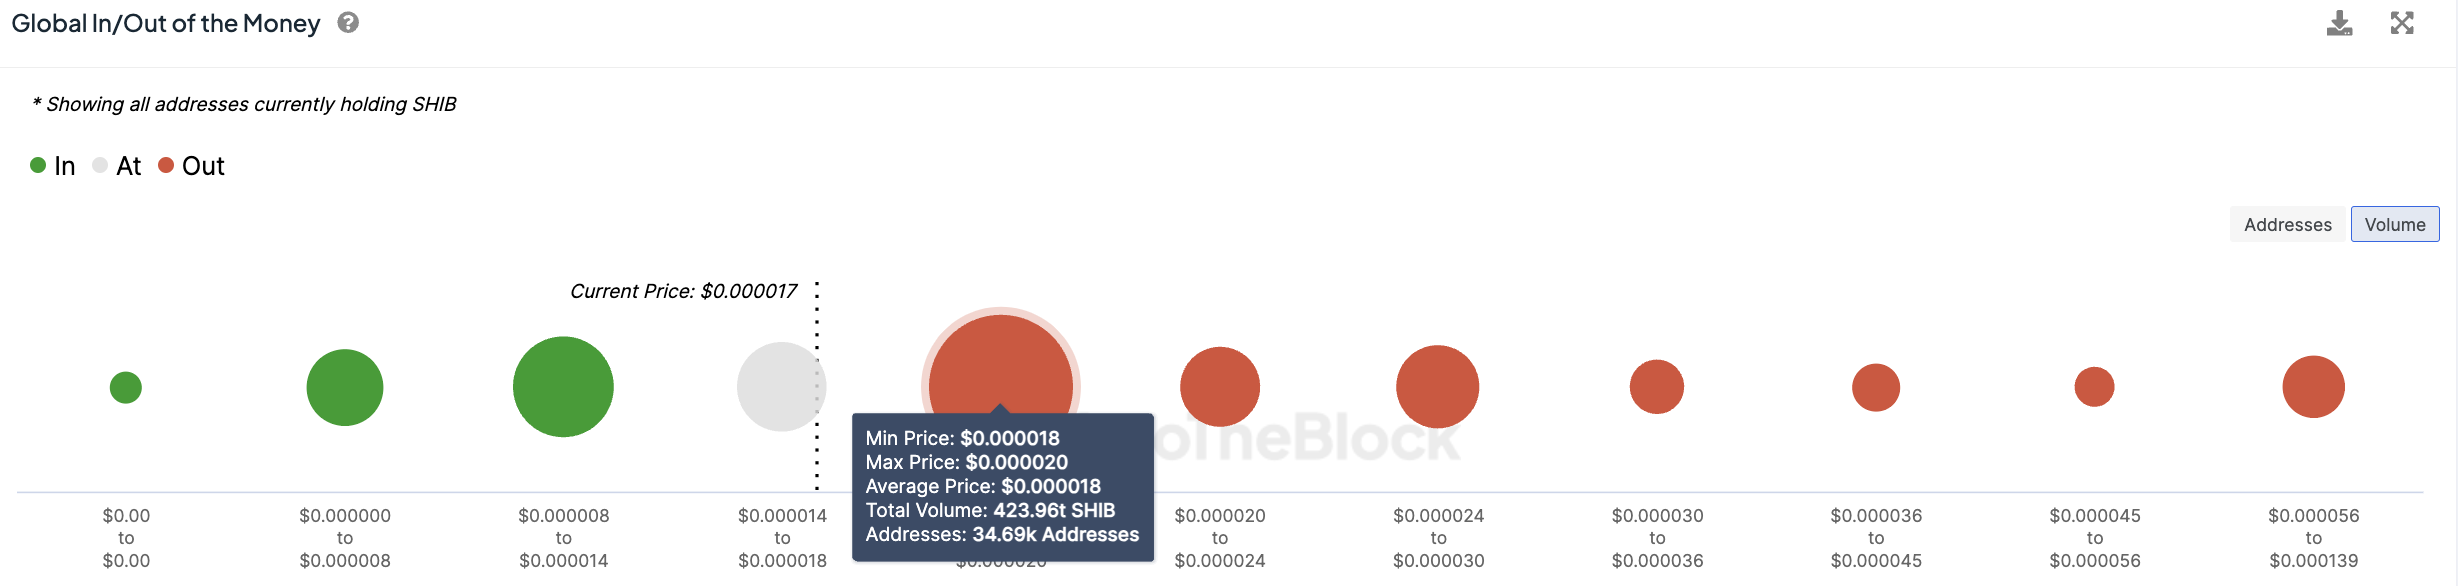Select red bubble for $0.000024 to $0.000030
The height and width of the screenshot is (586, 2458).
pyautogui.click(x=1438, y=387)
